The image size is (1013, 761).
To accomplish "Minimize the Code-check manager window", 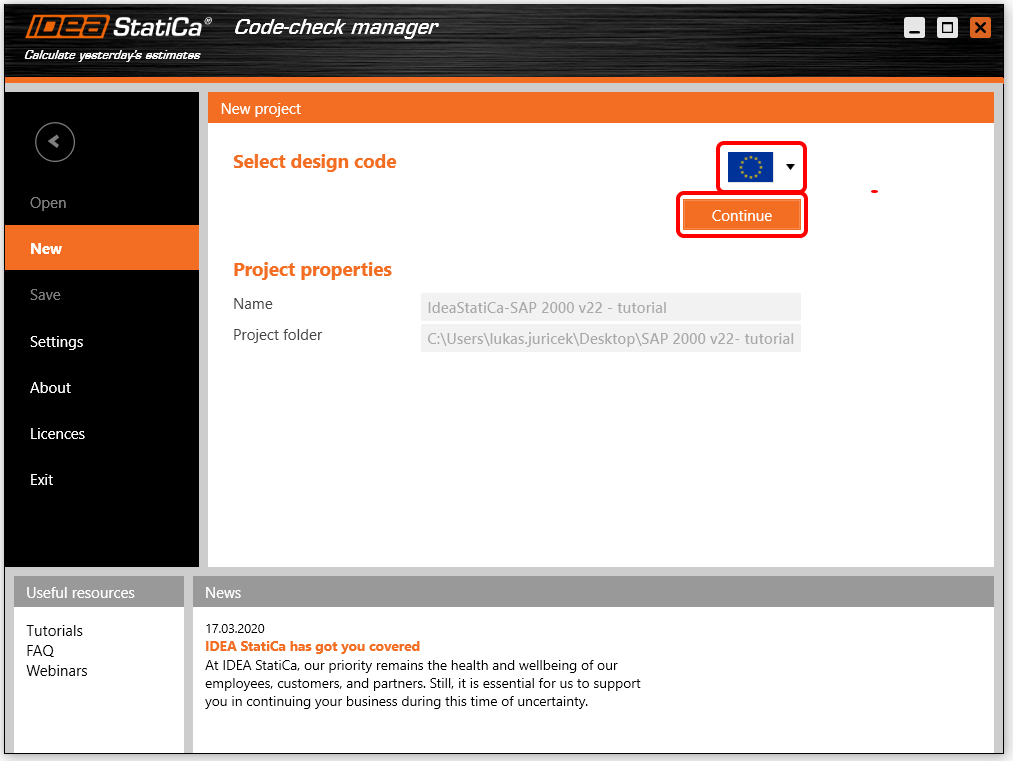I will [x=914, y=28].
